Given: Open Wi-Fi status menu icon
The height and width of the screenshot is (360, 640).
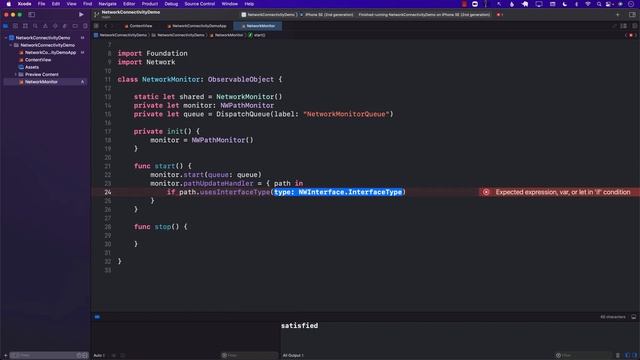Looking at the screenshot, I should pos(588,4).
